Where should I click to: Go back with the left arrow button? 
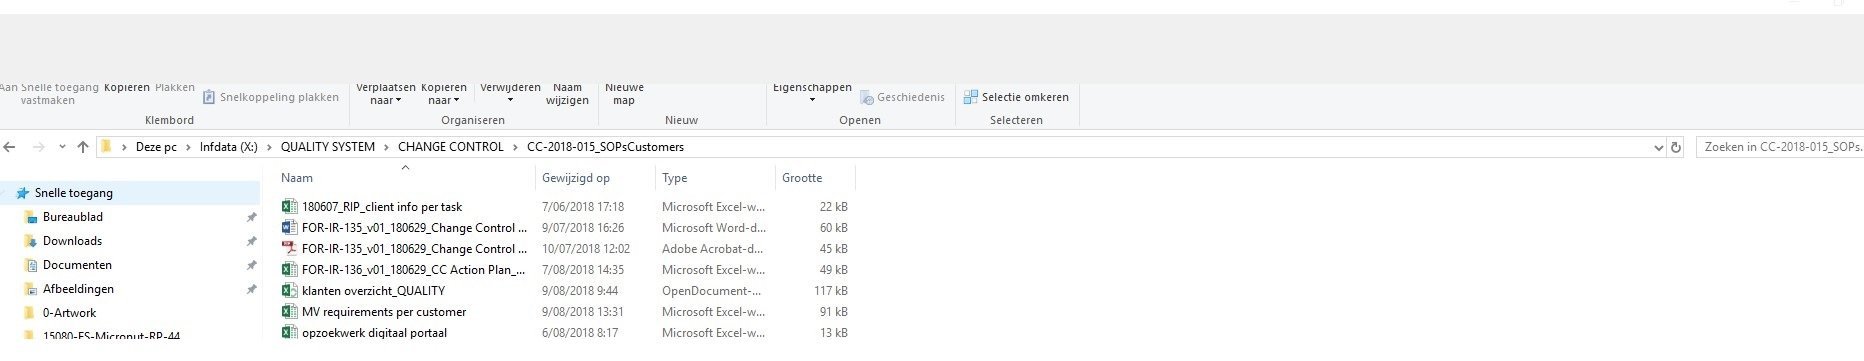[10, 147]
